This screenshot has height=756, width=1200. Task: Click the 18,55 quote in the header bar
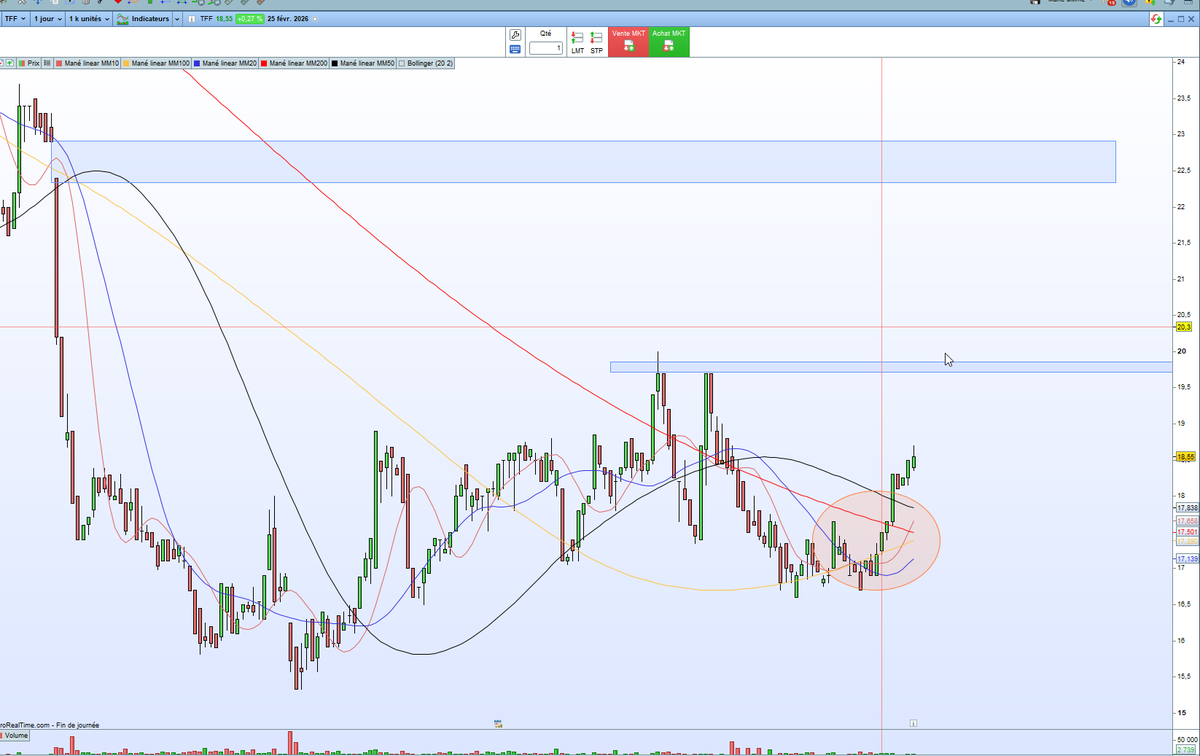(x=222, y=19)
